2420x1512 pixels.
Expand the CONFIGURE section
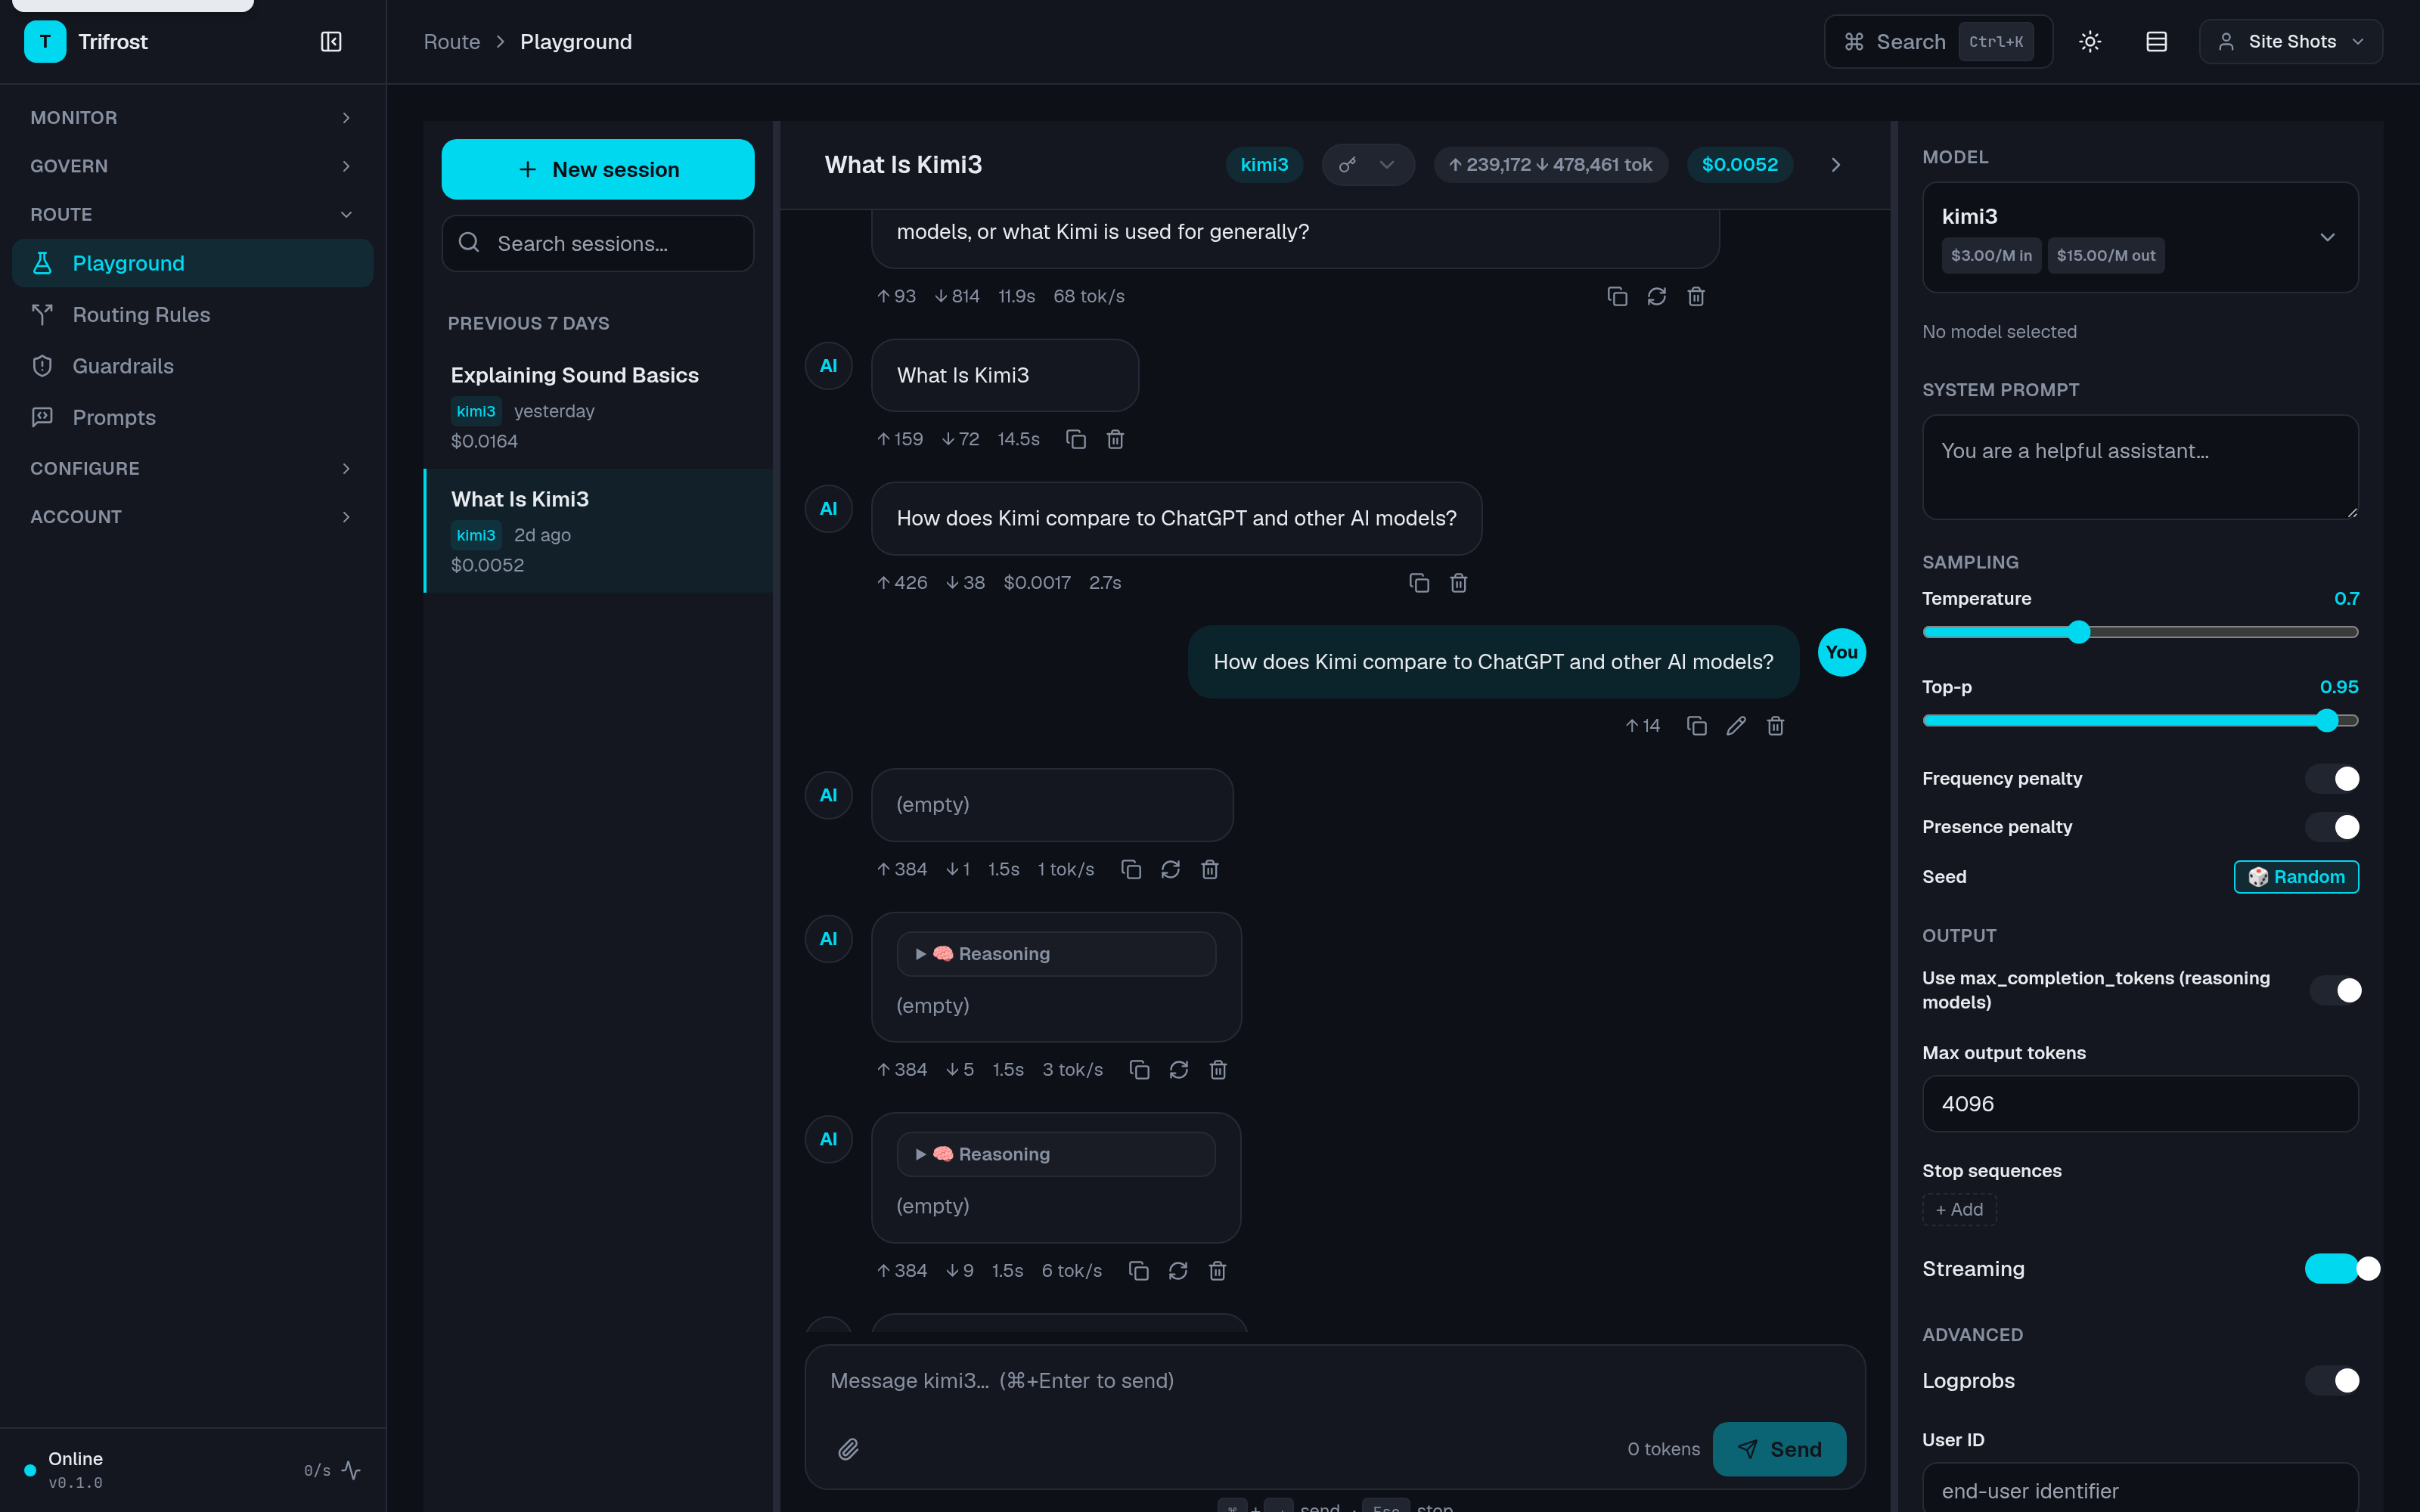pyautogui.click(x=192, y=468)
